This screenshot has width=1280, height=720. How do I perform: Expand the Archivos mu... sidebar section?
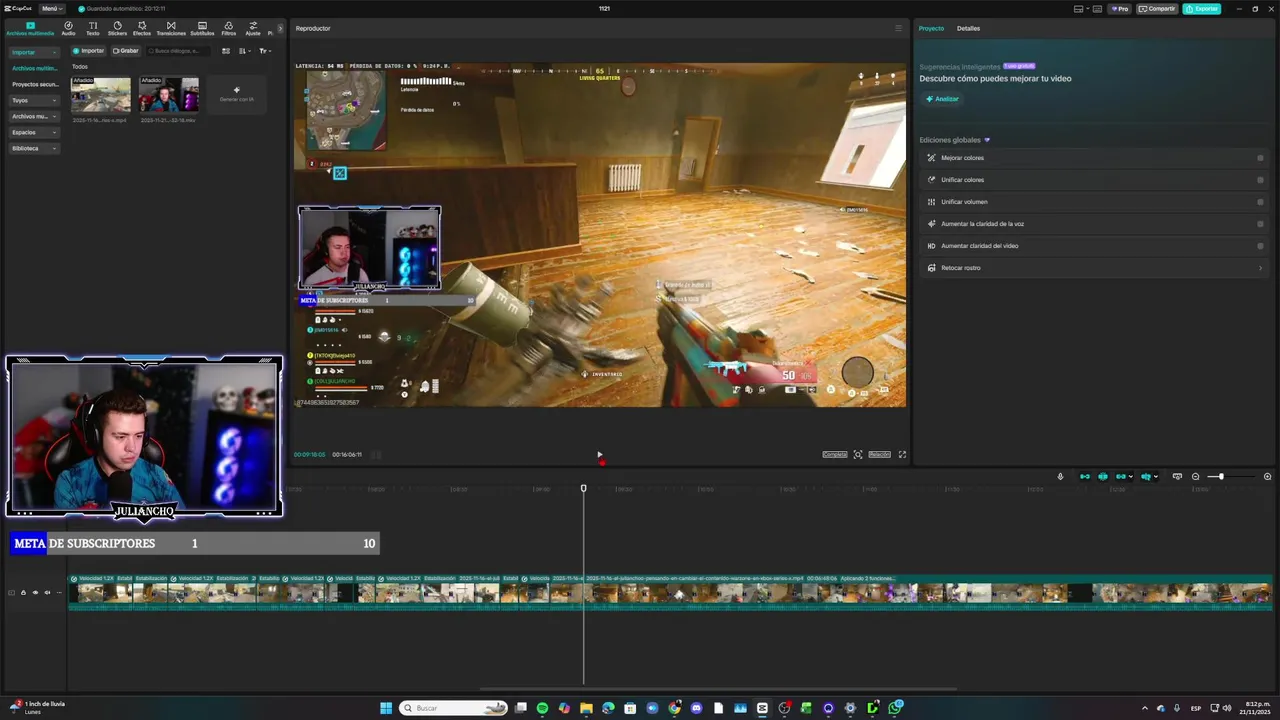(35, 116)
